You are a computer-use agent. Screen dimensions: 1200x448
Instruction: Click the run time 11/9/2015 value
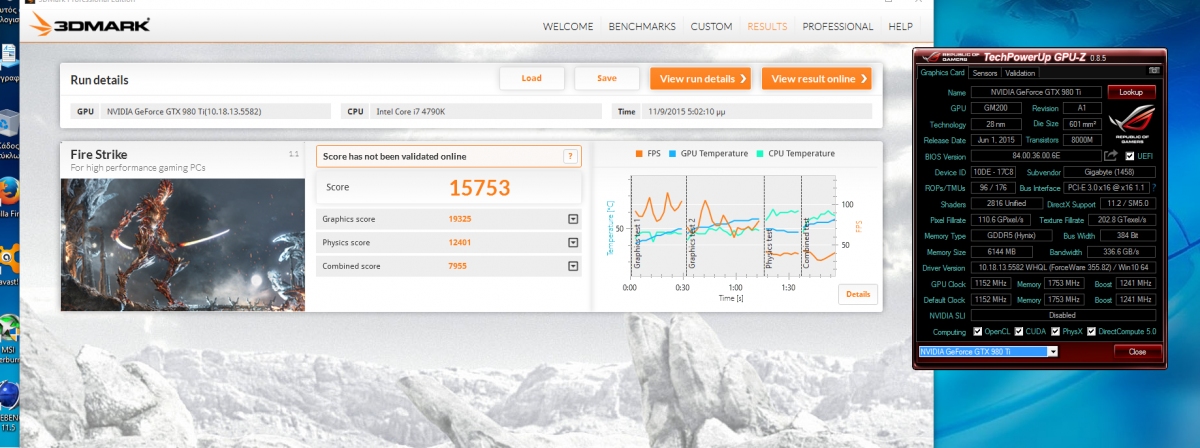point(688,112)
